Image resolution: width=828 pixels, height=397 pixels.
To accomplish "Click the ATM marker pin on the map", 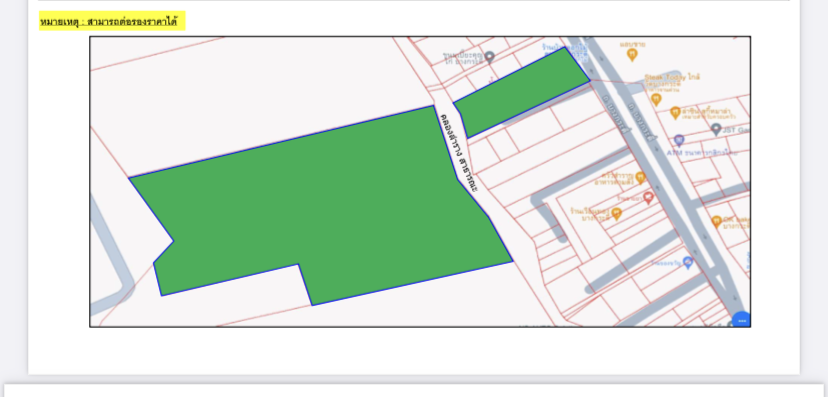I will [679, 140].
